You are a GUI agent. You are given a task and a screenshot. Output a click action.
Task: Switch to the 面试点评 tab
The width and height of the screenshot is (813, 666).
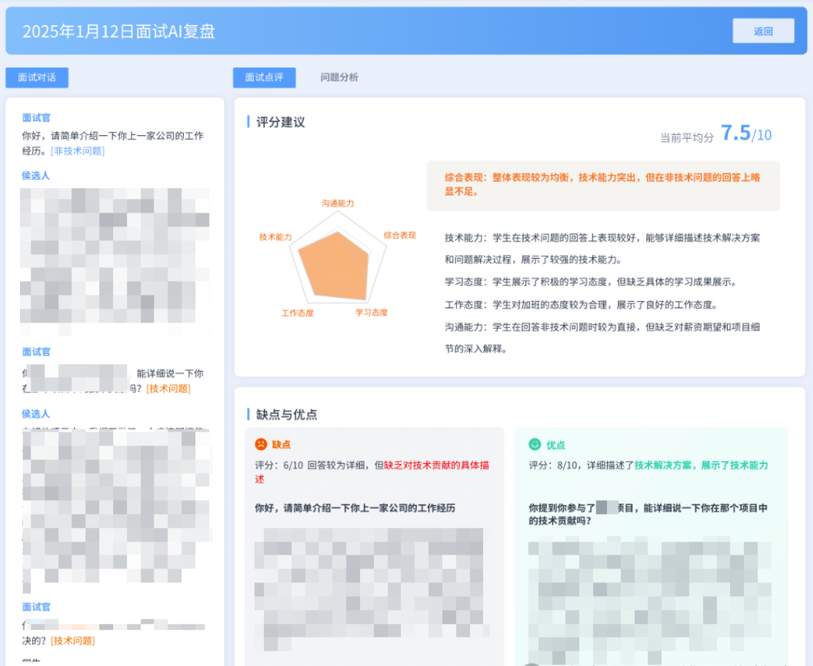264,78
